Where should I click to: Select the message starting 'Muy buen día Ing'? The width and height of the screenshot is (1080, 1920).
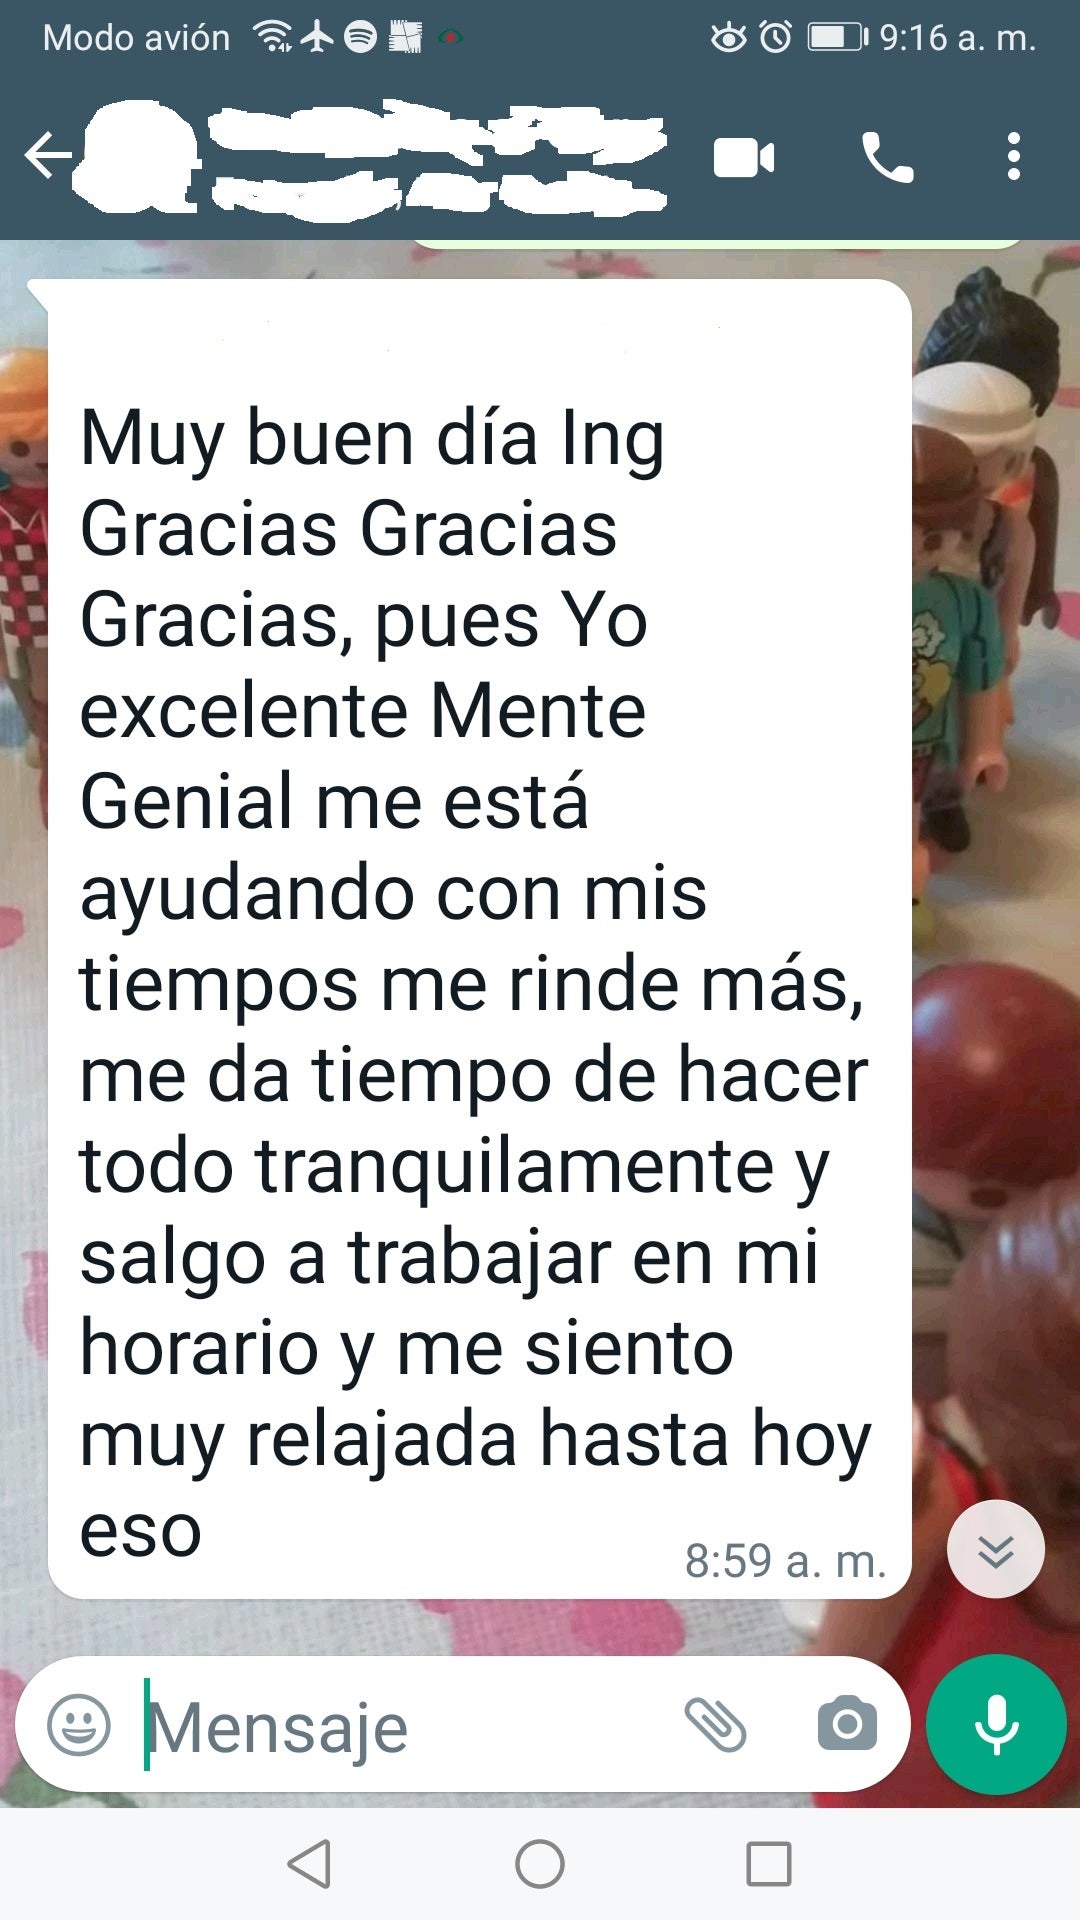click(479, 938)
